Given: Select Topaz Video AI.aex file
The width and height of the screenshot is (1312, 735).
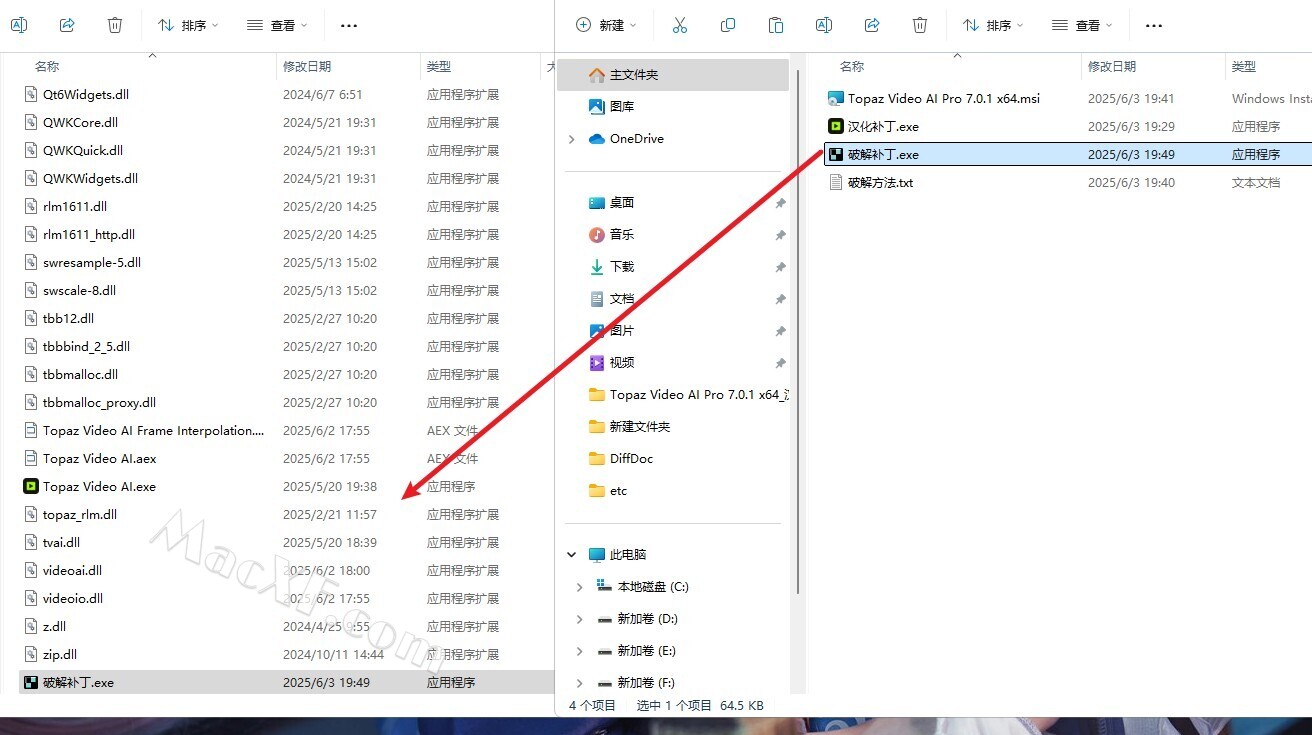Looking at the screenshot, I should pyautogui.click(x=89, y=458).
